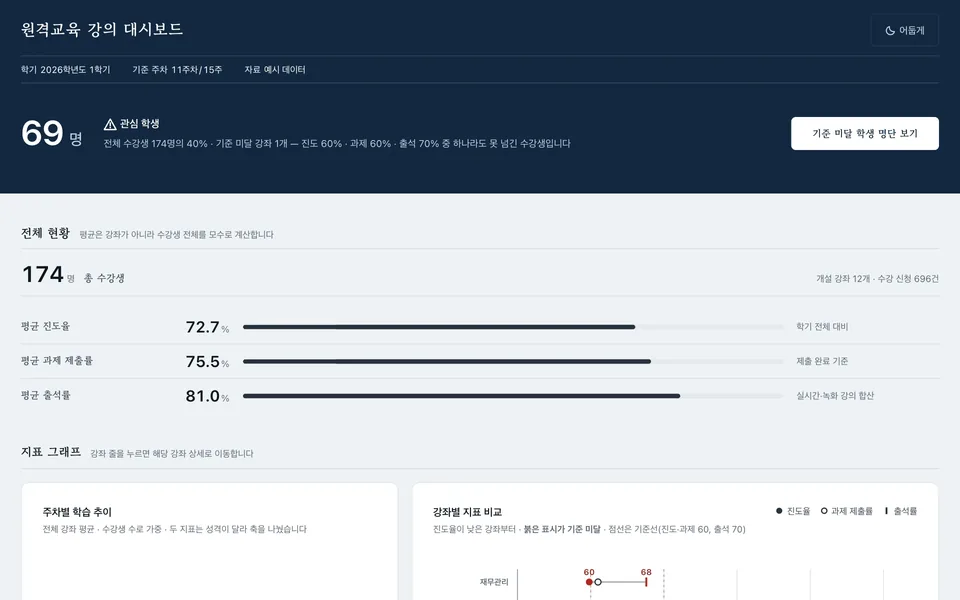Click the 평균 과제 제출률 progress bar
Screen dimensions: 960x600
[x=513, y=361]
